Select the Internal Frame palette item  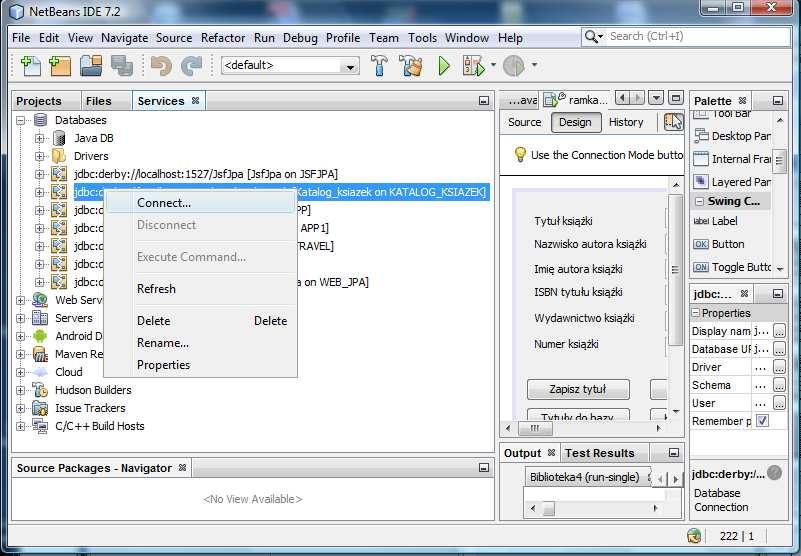(x=732, y=159)
